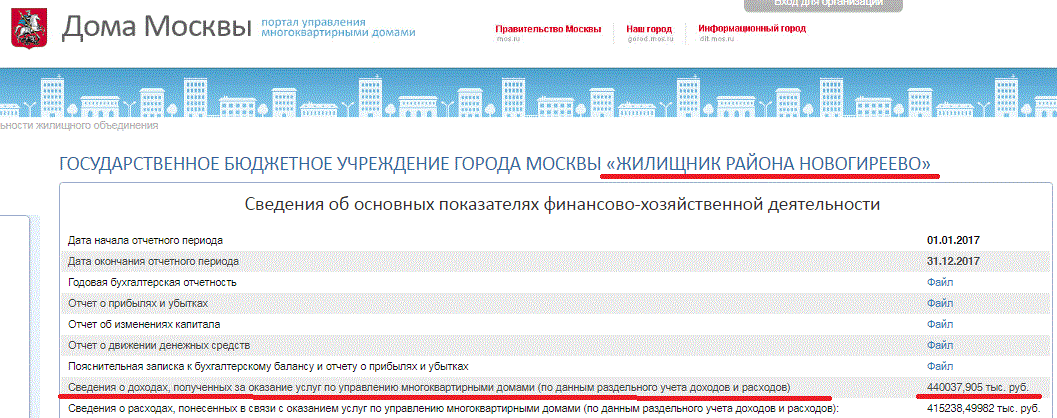This screenshot has width=1057, height=418.
Task: Open the Информационный город link
Action: (752, 29)
